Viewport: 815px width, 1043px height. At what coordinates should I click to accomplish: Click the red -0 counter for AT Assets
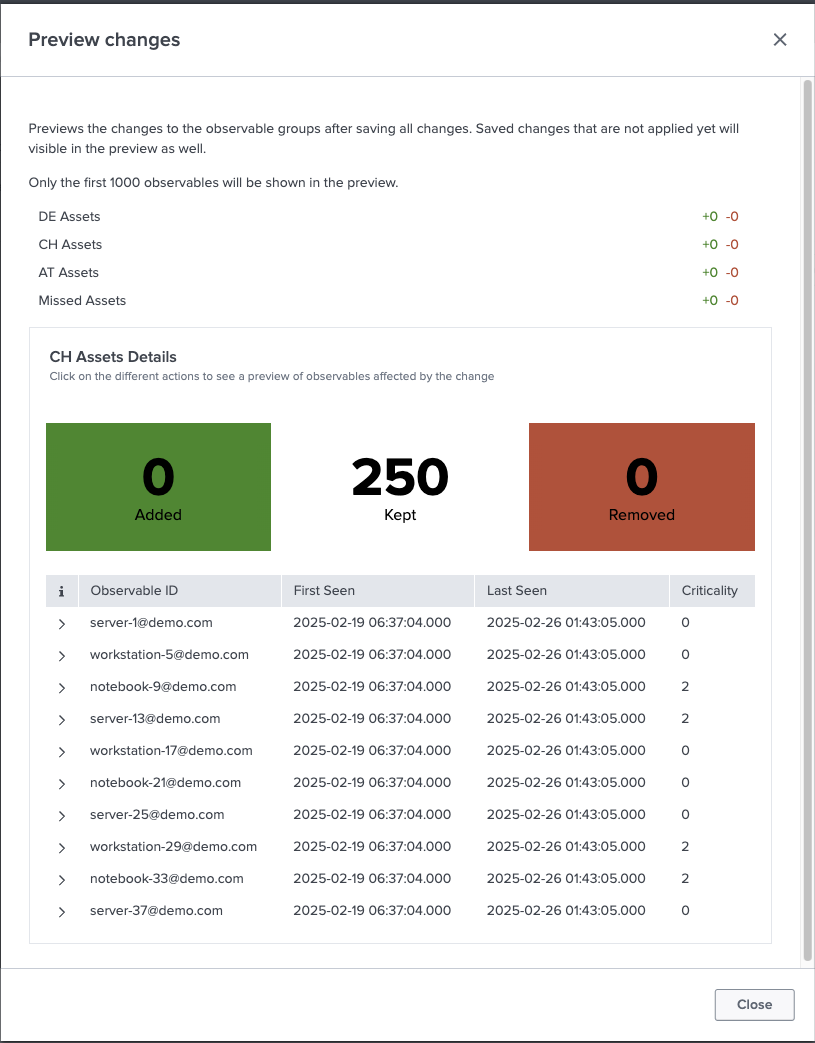pyautogui.click(x=733, y=272)
